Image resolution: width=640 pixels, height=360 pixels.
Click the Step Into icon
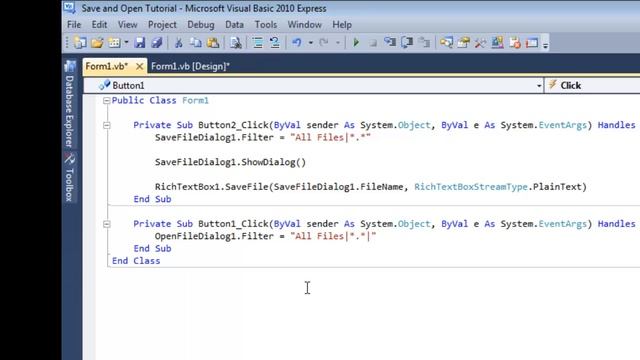(390, 42)
